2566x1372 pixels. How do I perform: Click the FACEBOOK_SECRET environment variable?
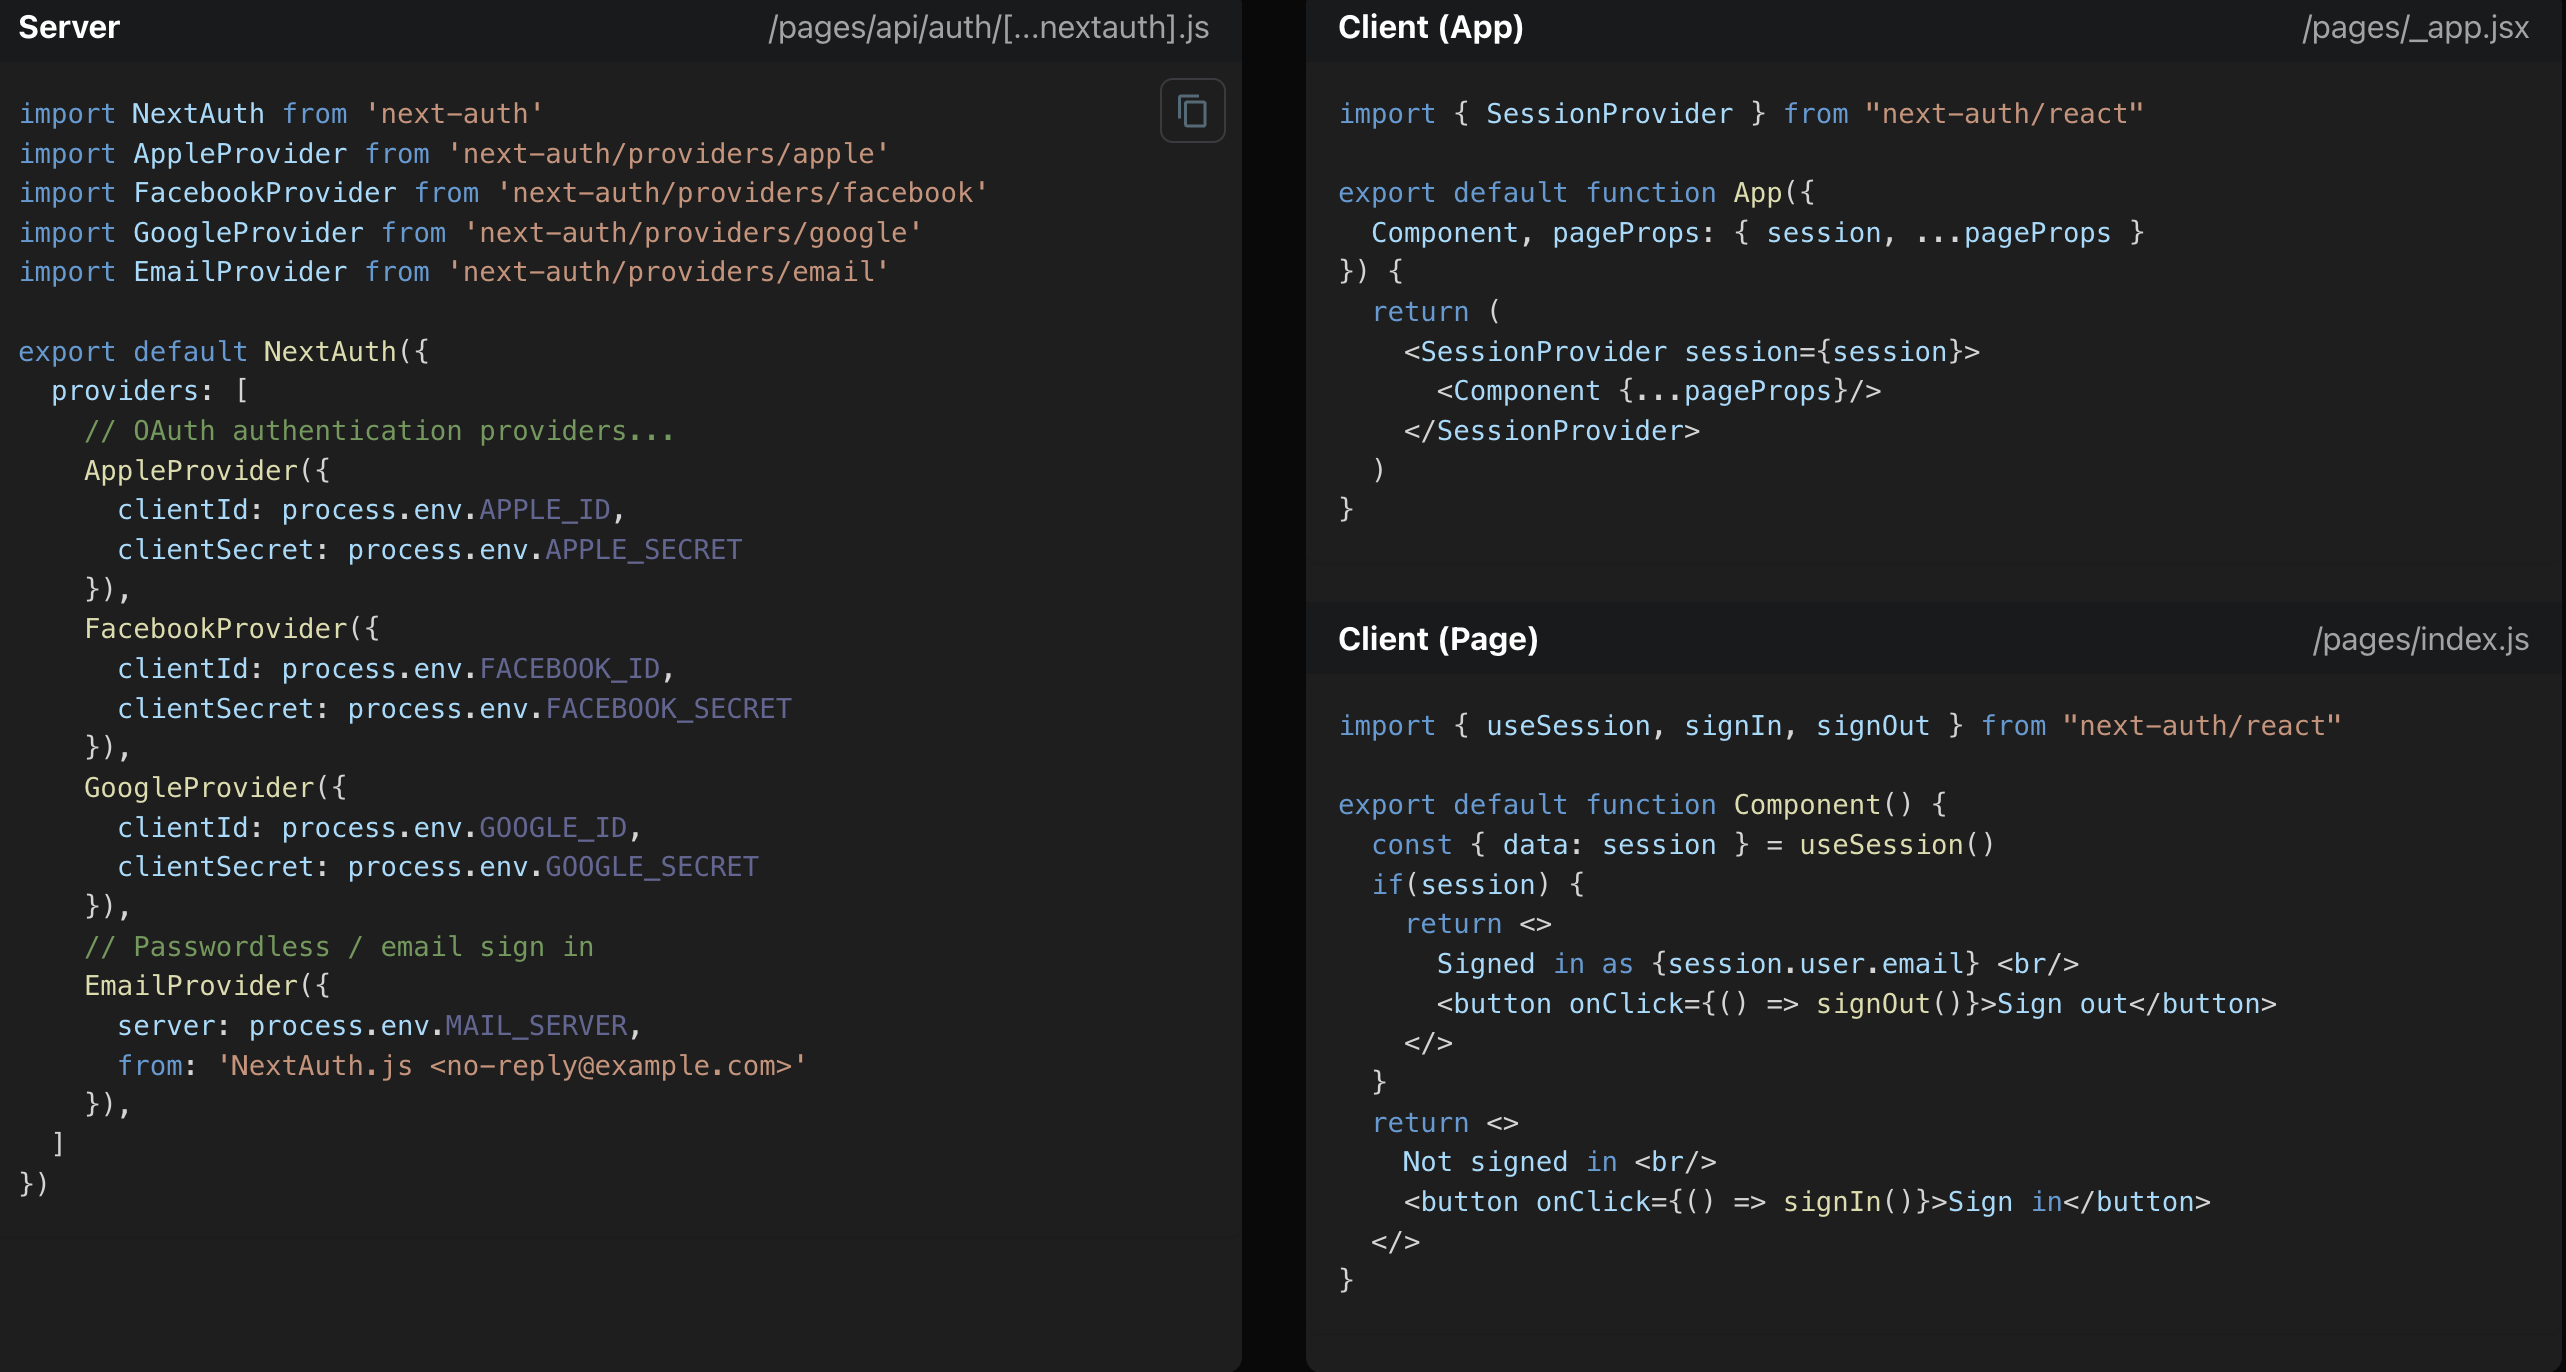[x=668, y=709]
